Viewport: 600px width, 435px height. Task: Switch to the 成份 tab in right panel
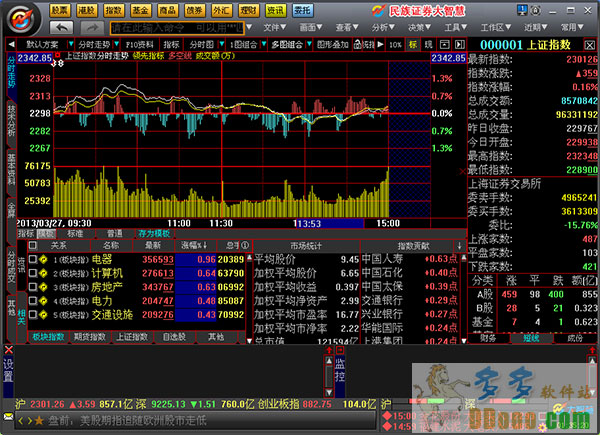coord(574,339)
